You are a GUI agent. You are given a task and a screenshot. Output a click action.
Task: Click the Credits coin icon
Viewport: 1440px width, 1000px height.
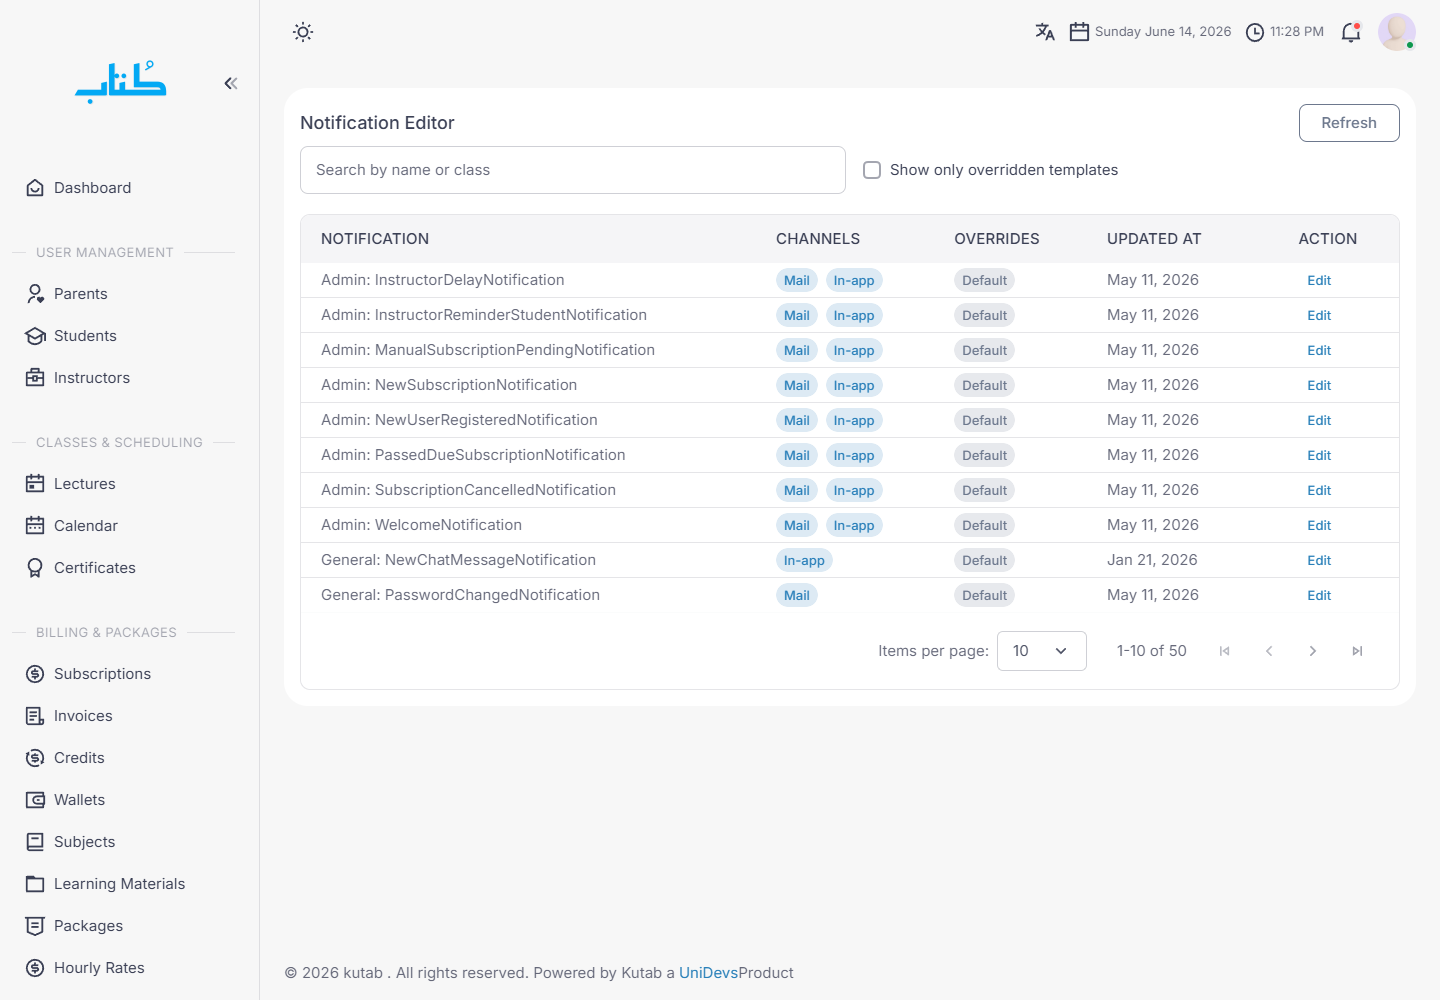[x=35, y=758]
